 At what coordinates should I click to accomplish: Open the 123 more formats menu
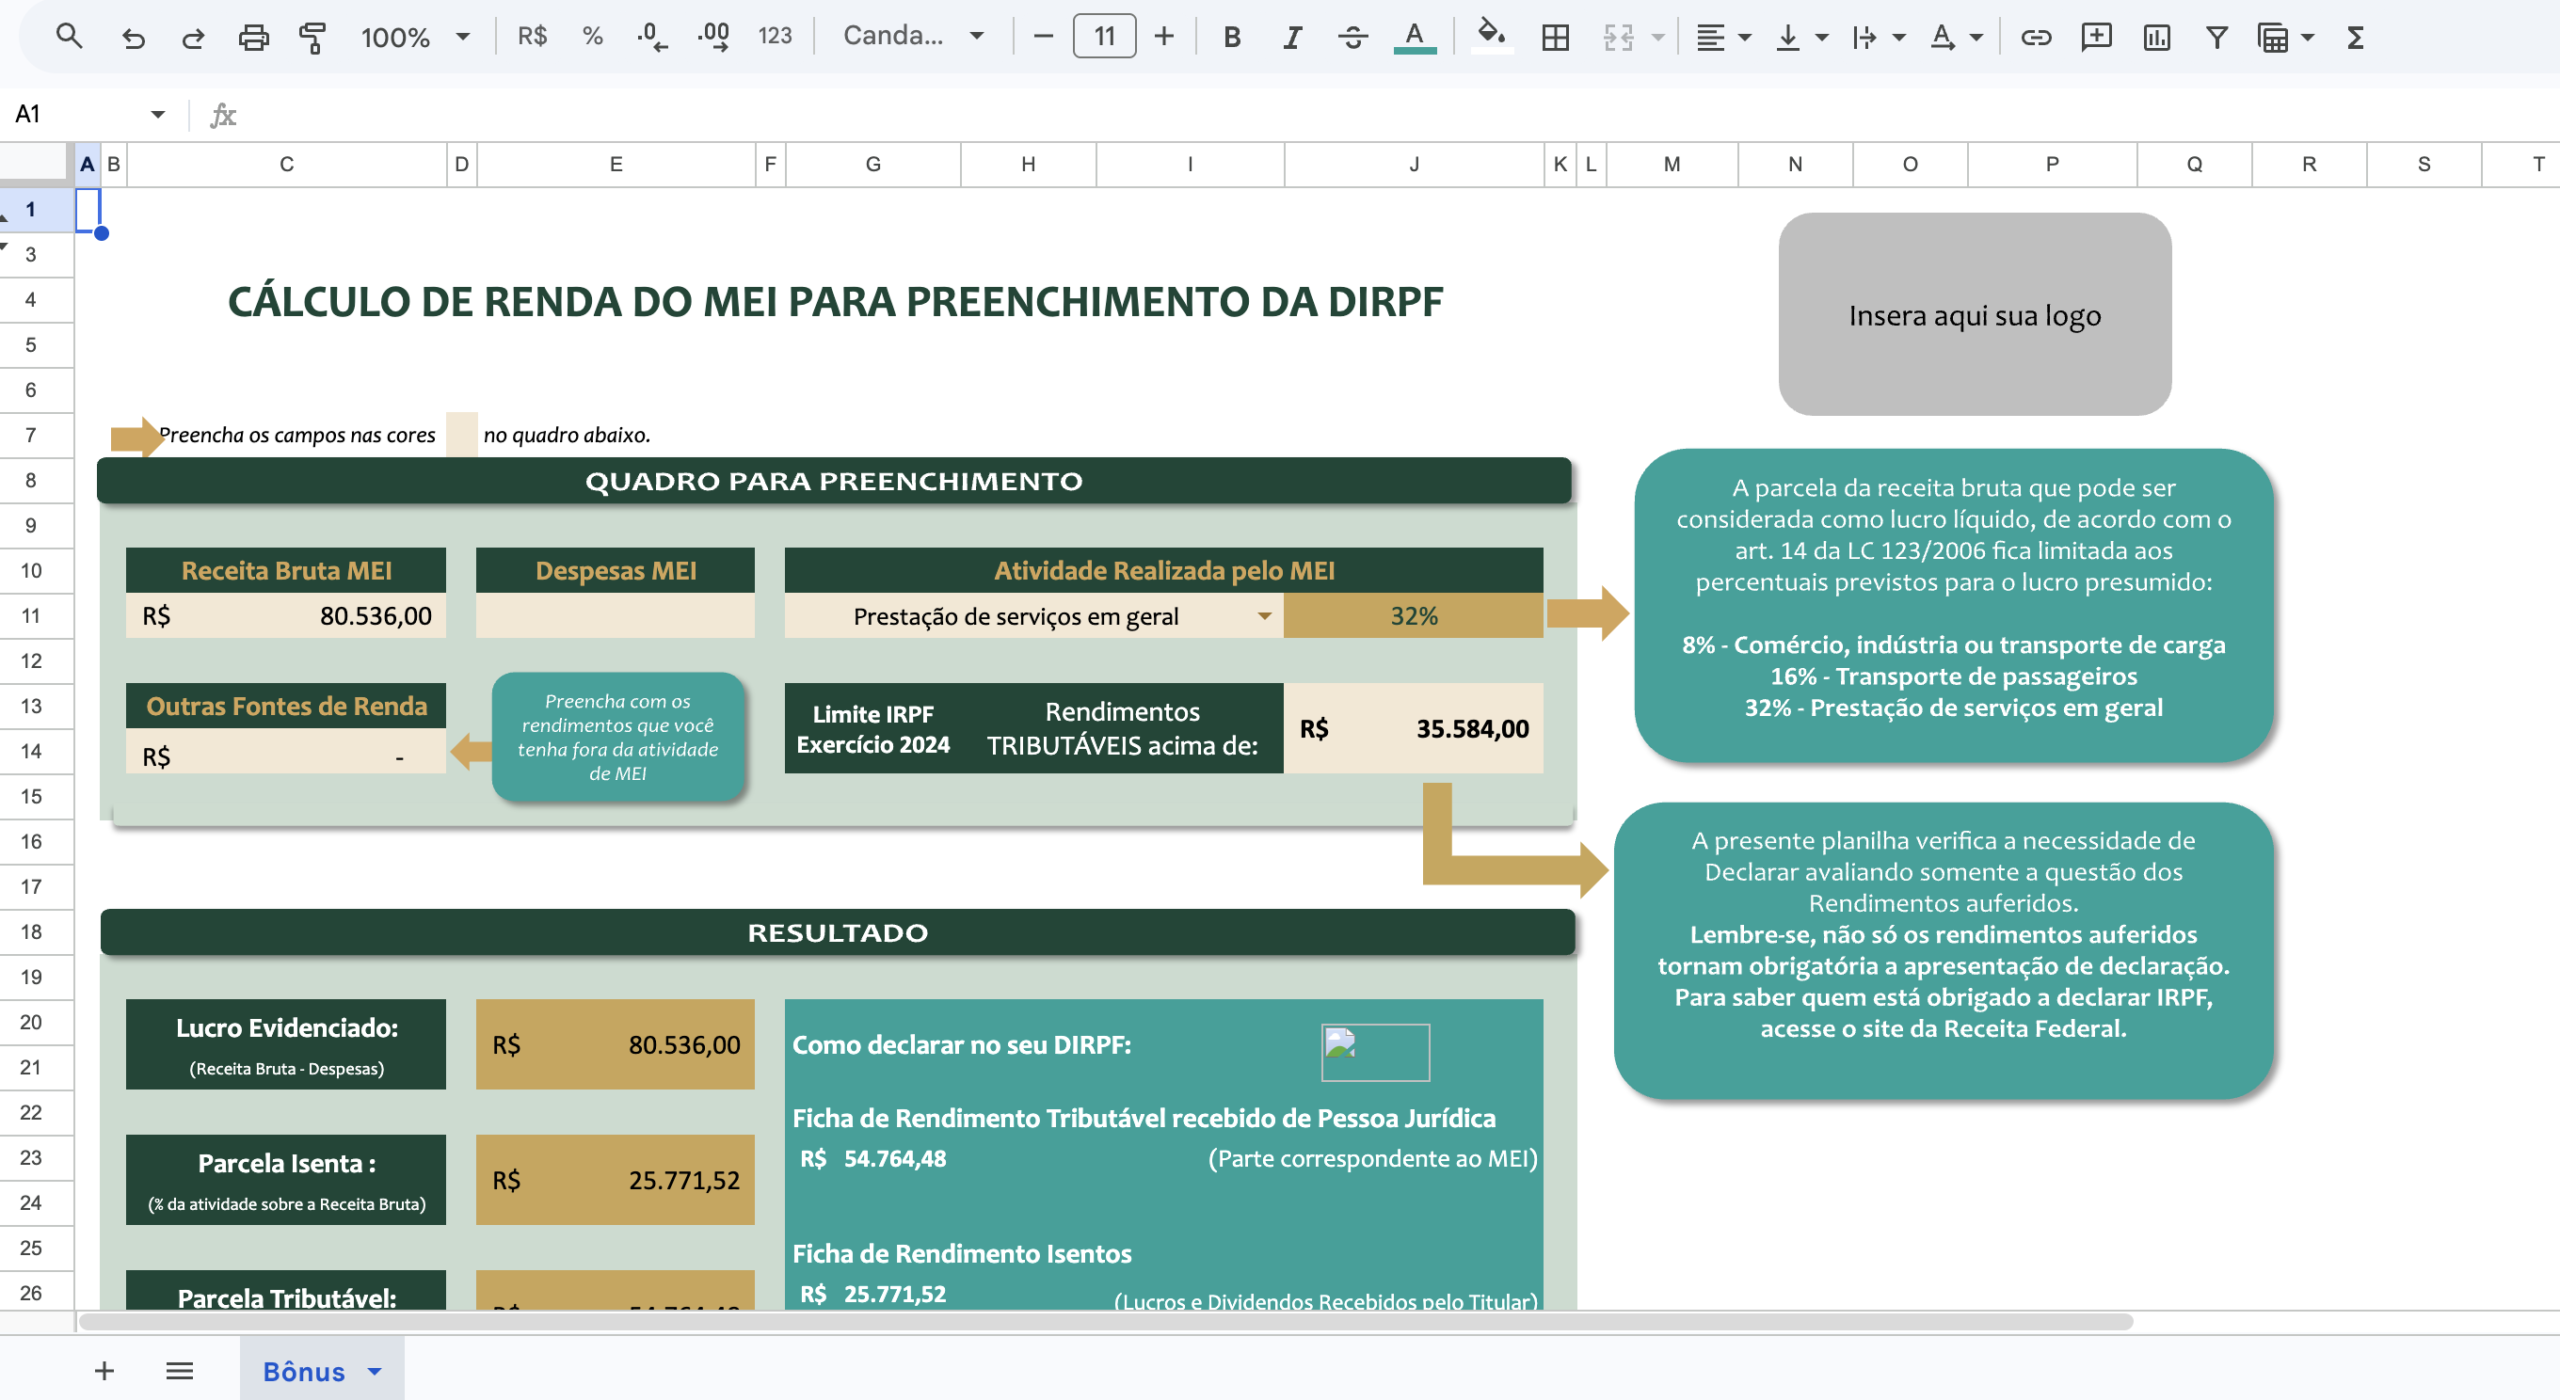click(775, 37)
